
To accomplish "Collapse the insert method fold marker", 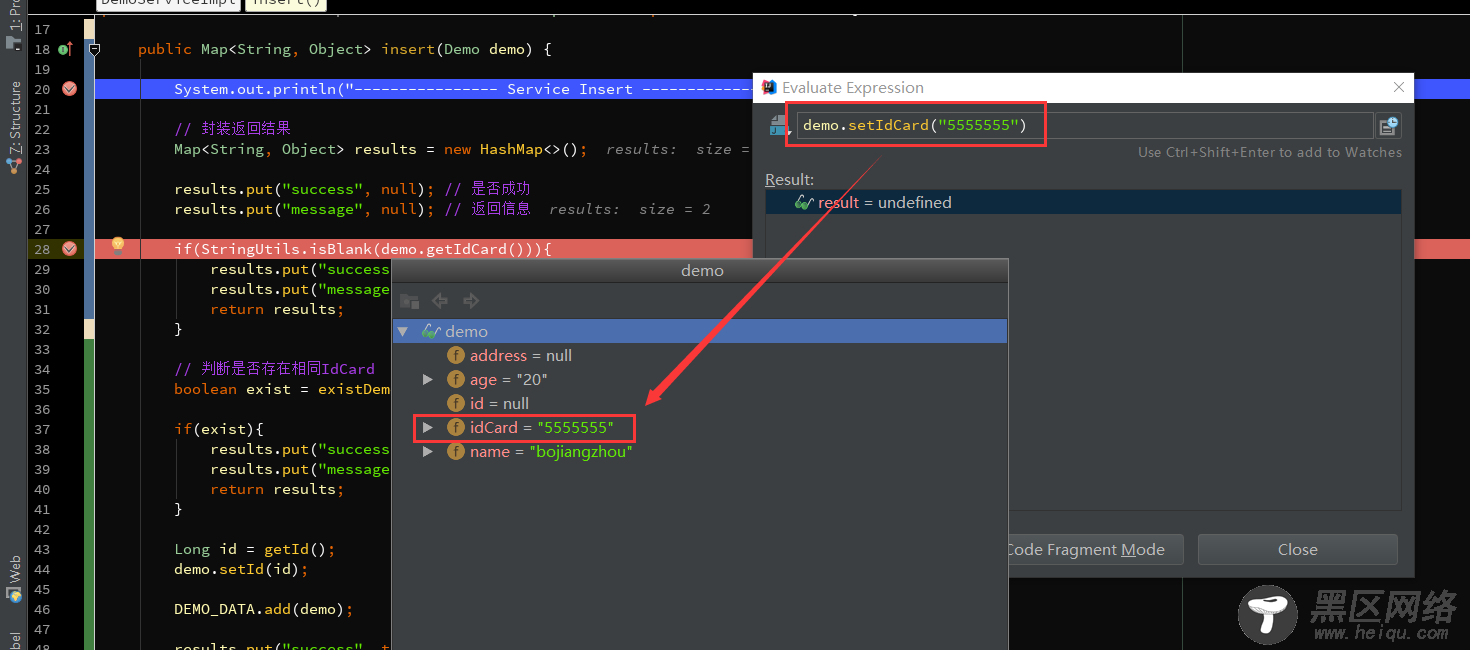I will point(94,49).
